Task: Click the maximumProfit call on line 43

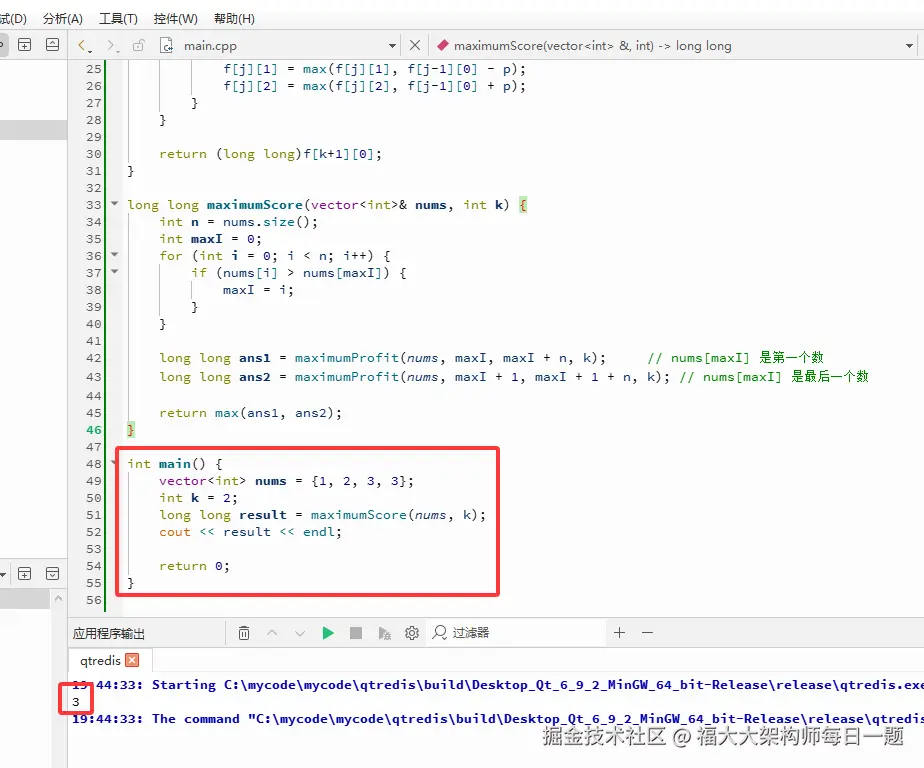Action: 346,377
